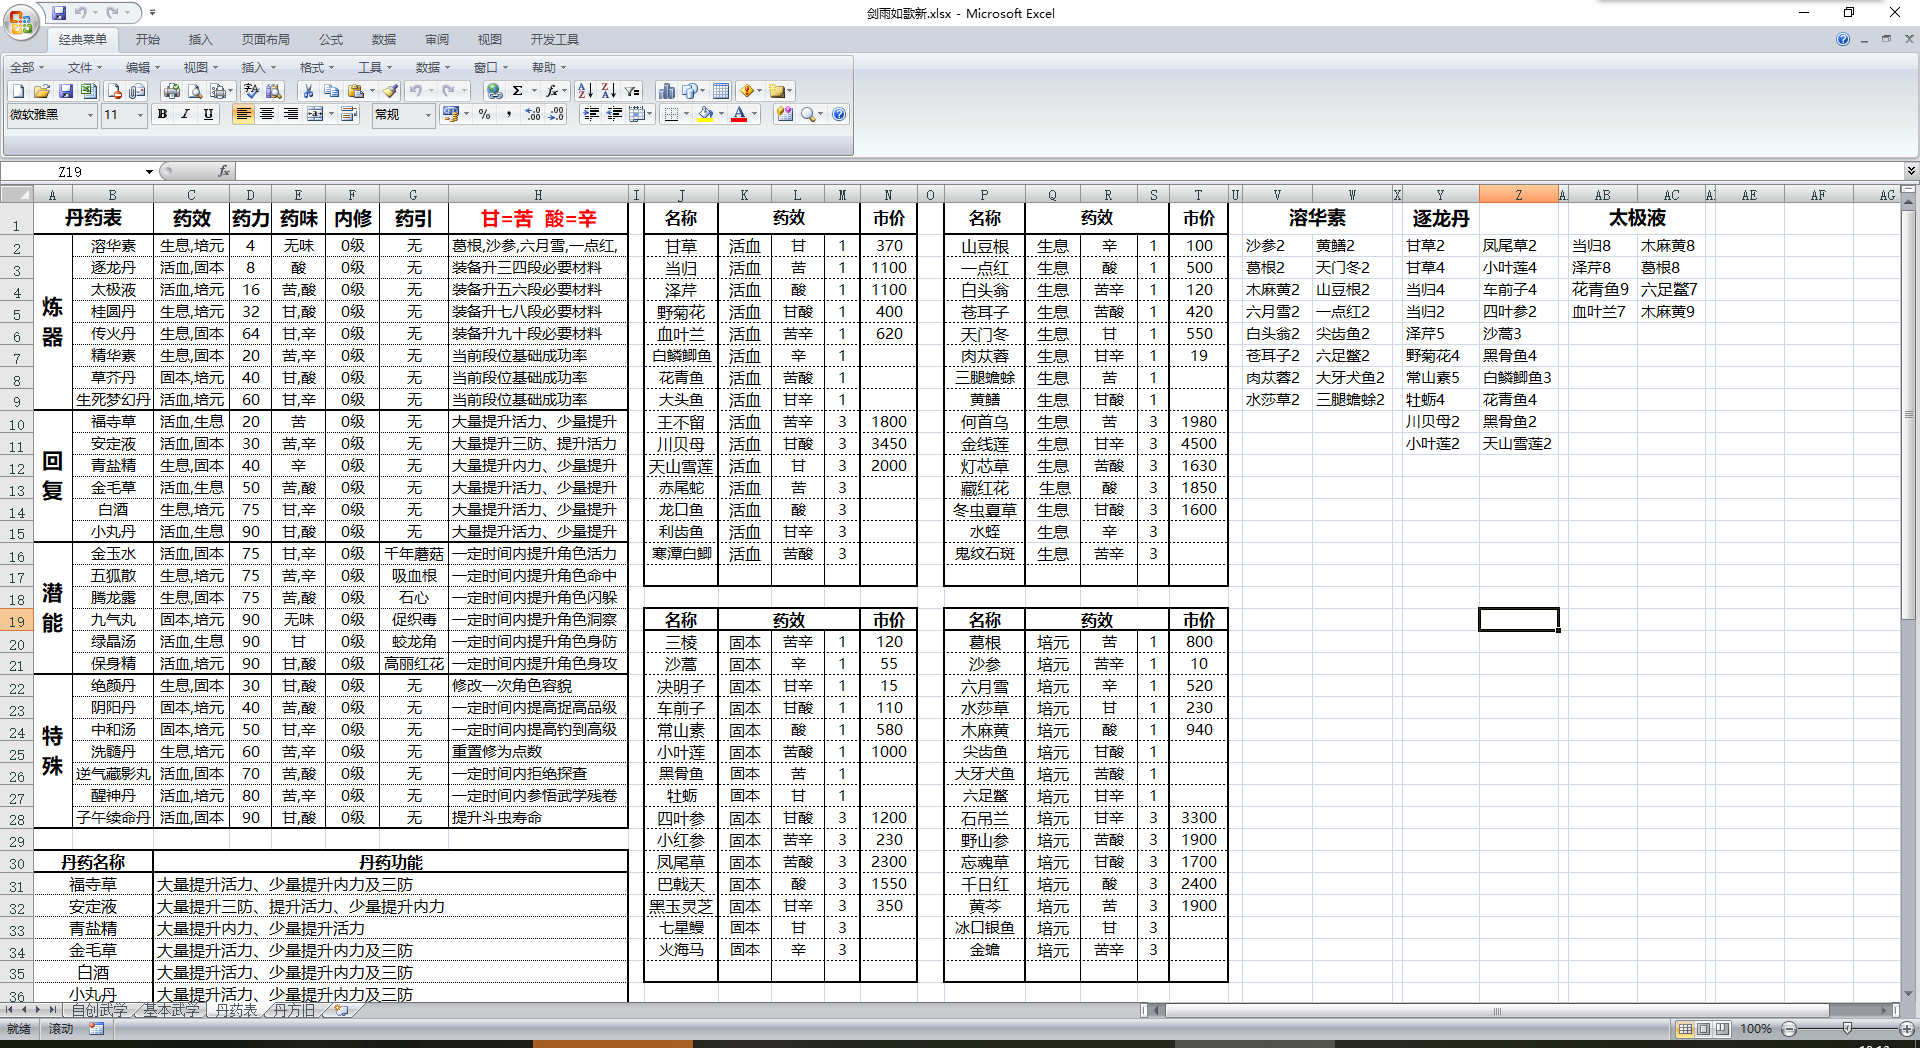Toggle Underline formatting

point(208,115)
